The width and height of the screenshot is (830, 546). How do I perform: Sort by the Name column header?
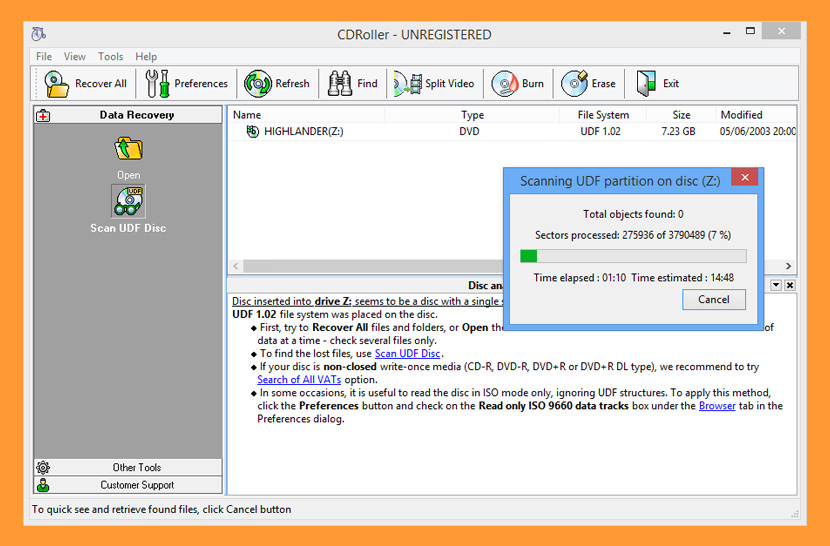pos(307,115)
